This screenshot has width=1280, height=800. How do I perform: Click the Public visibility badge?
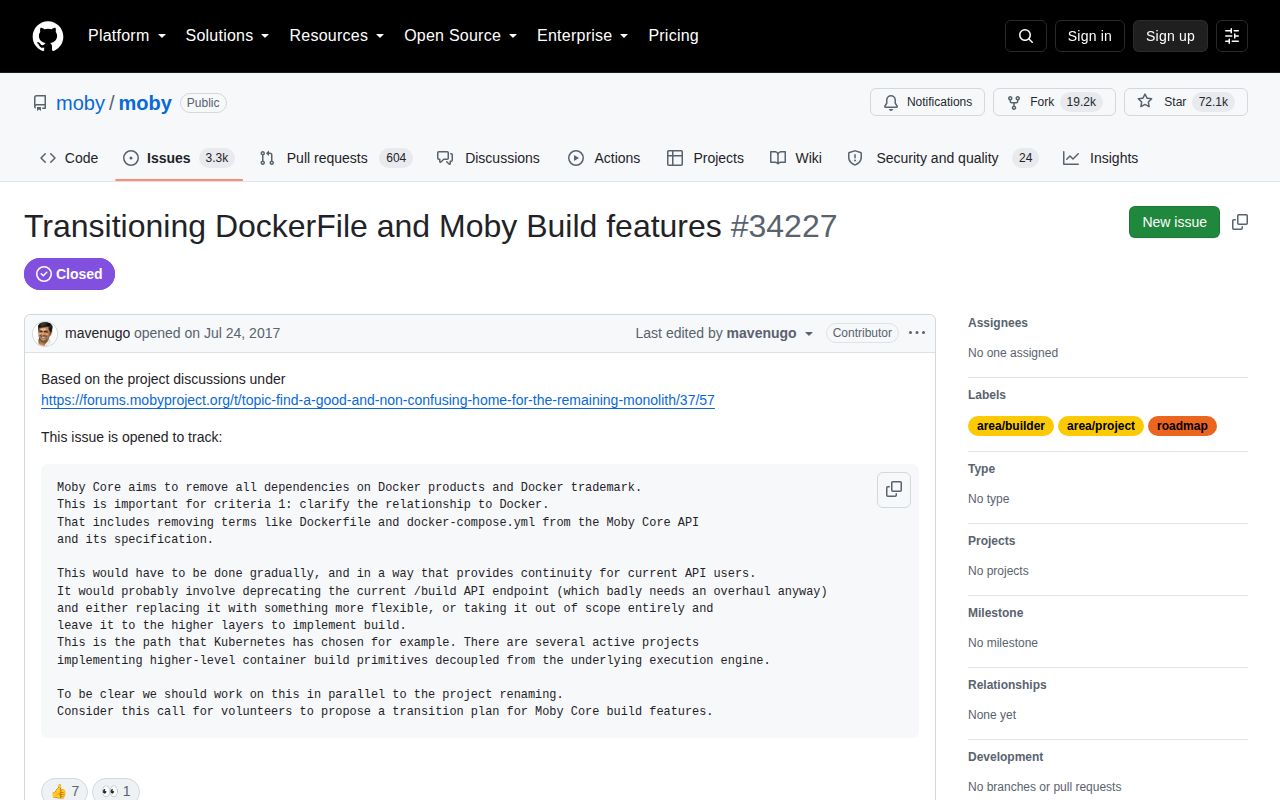203,102
